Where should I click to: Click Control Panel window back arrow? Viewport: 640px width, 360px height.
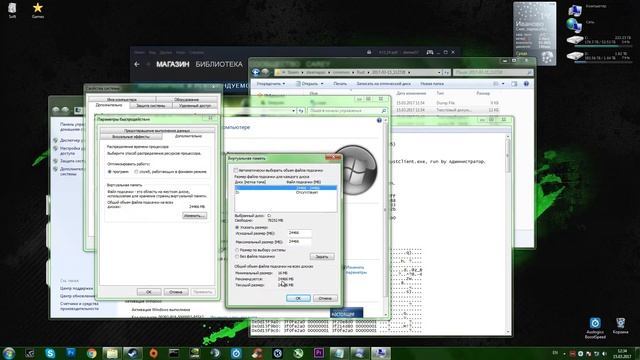56,110
